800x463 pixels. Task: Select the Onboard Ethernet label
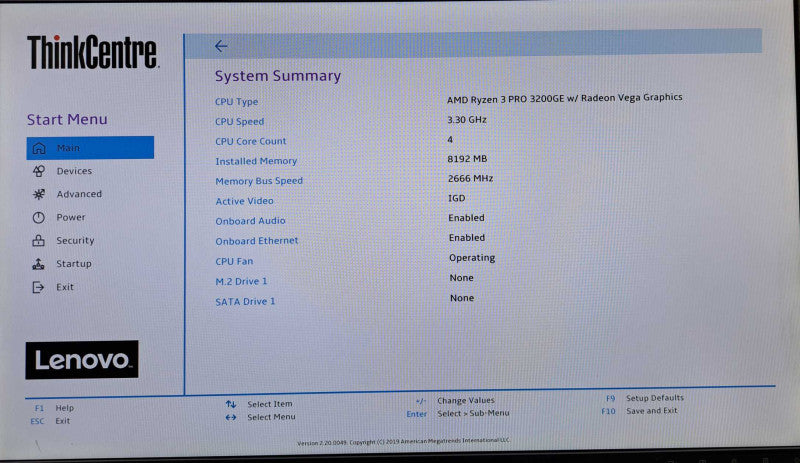(257, 241)
